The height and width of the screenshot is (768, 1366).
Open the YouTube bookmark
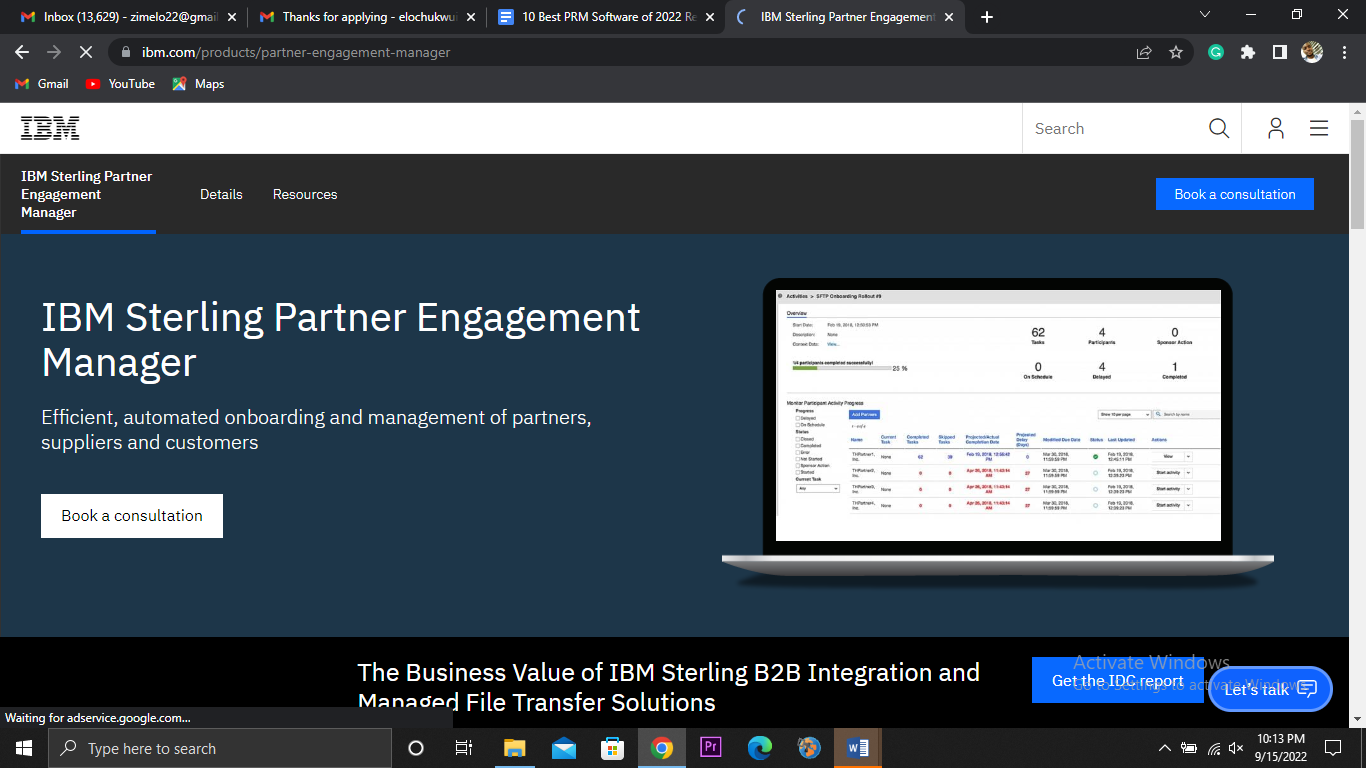pyautogui.click(x=120, y=84)
